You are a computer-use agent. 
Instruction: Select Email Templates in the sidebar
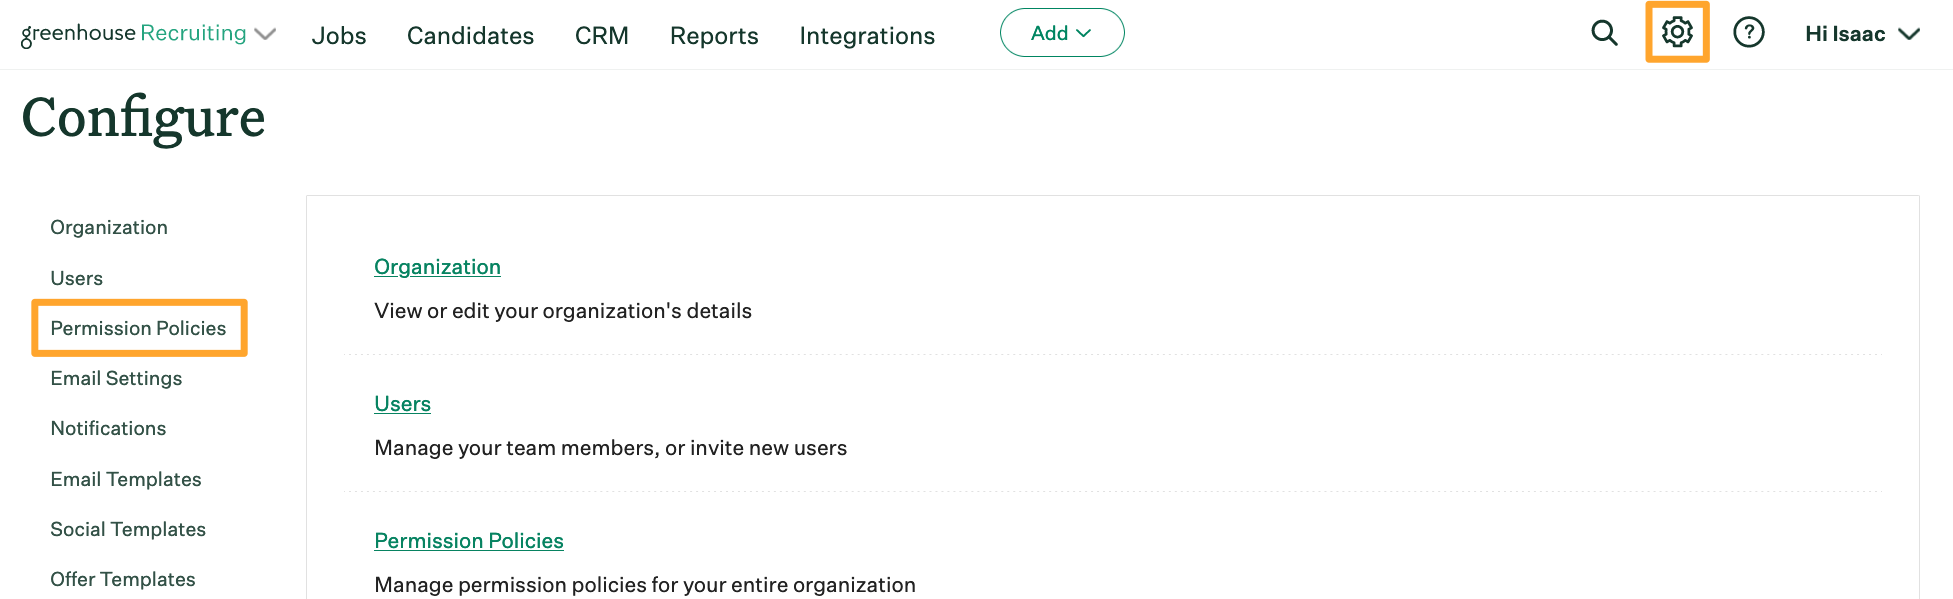point(126,479)
